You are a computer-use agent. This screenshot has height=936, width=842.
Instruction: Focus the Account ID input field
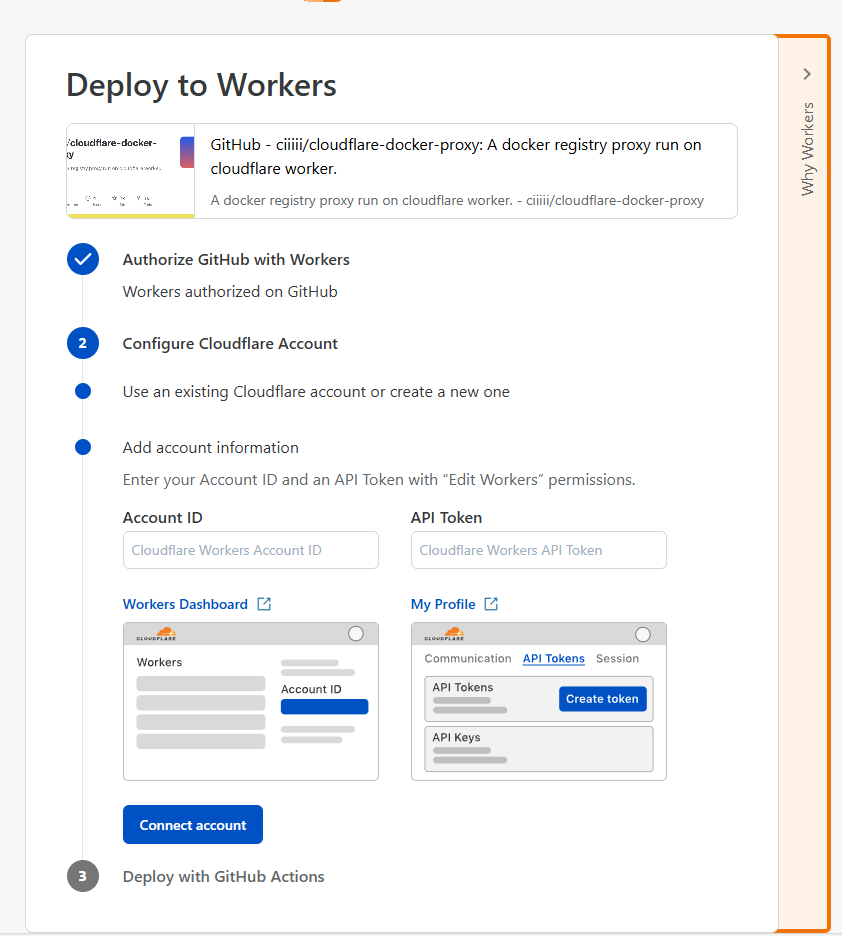pos(250,550)
